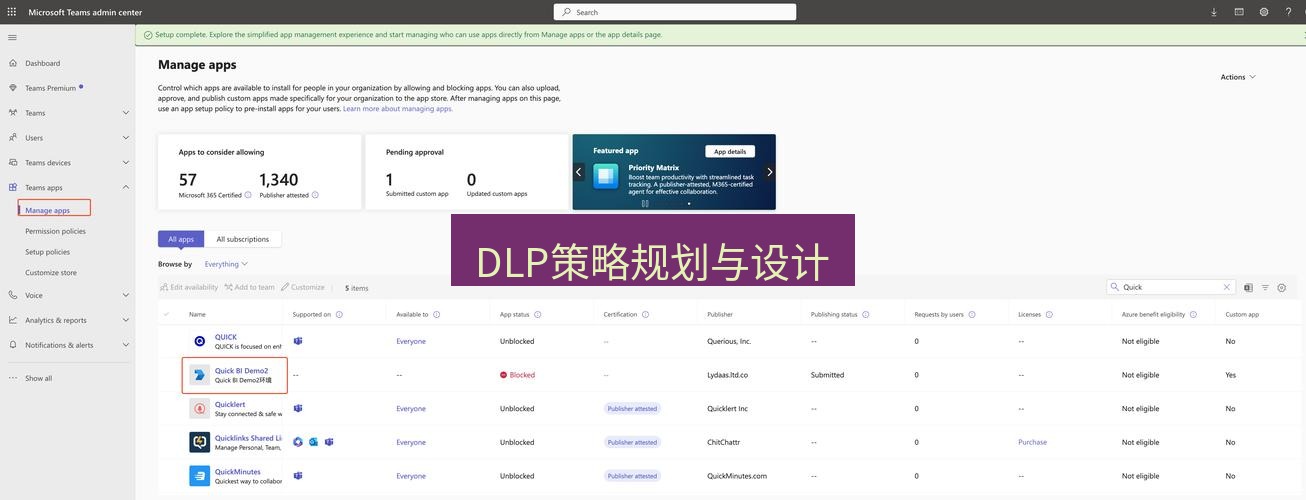Click the Certification info icon
This screenshot has width=1306, height=500.
point(645,314)
